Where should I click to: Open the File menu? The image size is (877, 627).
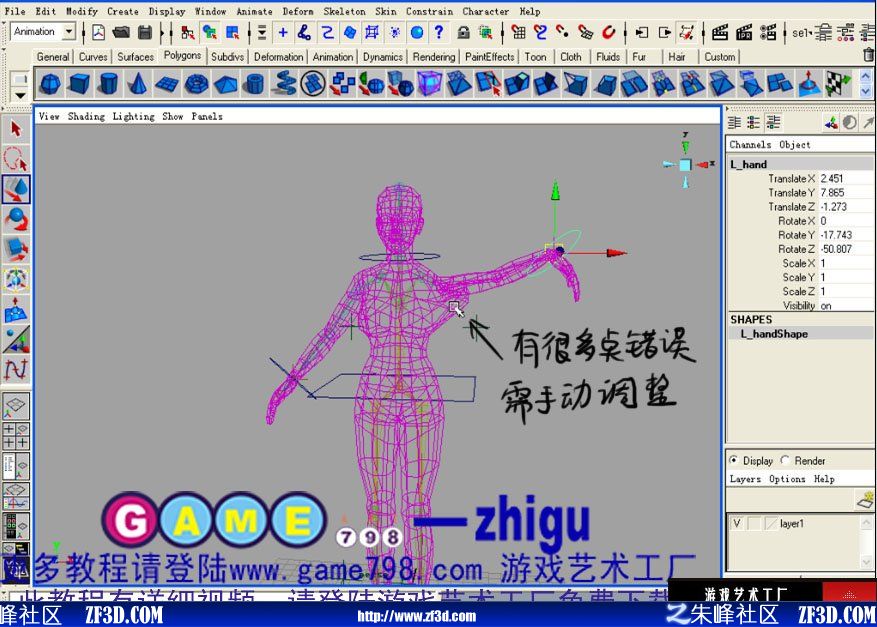click(x=15, y=11)
